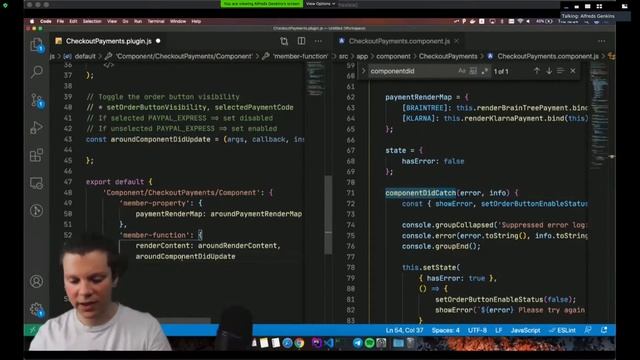Switch to the CheckoutPayments.component.js tab
This screenshot has width=640, height=360.
click(399, 41)
